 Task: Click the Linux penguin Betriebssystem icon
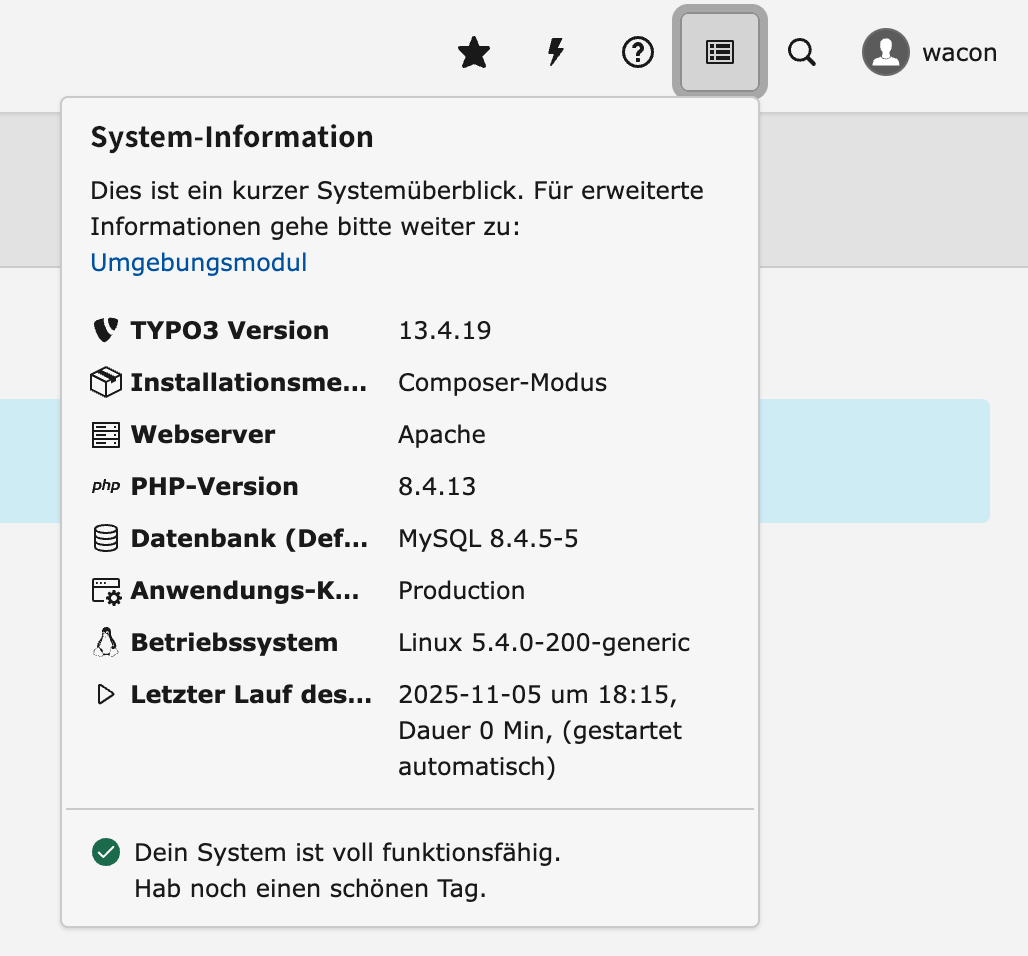[x=105, y=643]
